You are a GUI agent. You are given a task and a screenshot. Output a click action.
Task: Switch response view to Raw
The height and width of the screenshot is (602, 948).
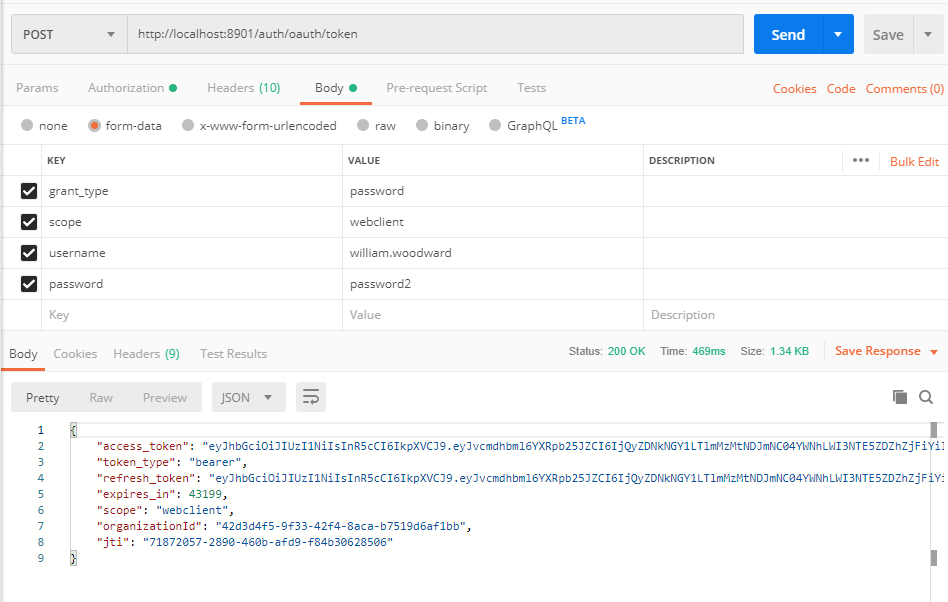101,397
